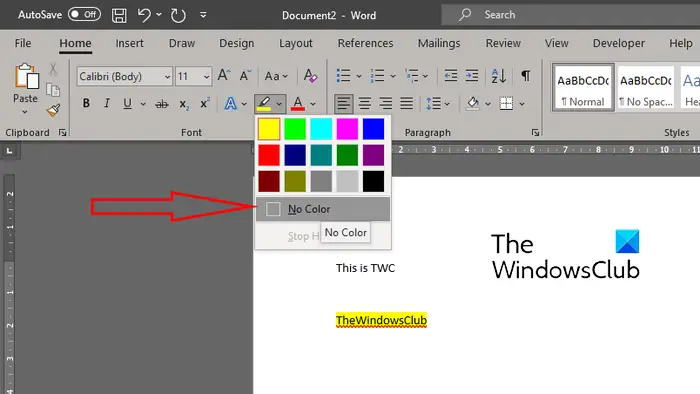700x394 pixels.
Task: Toggle Bold formatting
Action: [86, 104]
